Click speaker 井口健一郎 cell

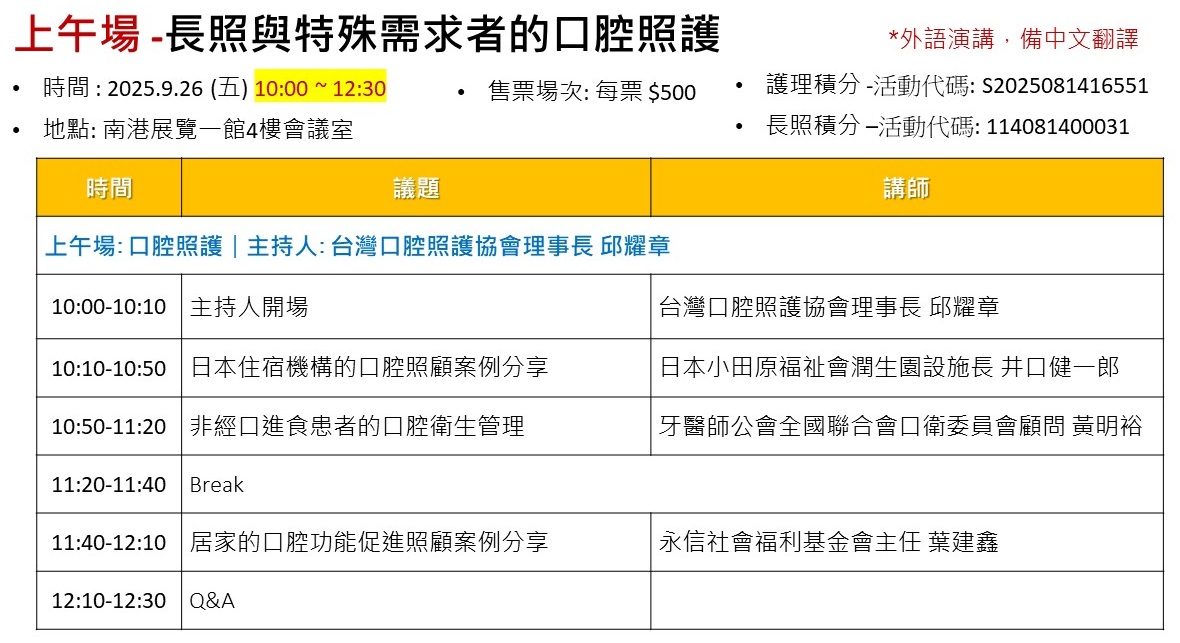click(x=889, y=368)
